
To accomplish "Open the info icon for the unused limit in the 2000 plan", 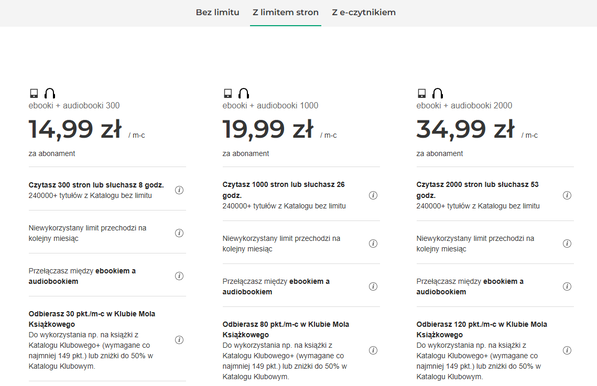I will point(567,243).
